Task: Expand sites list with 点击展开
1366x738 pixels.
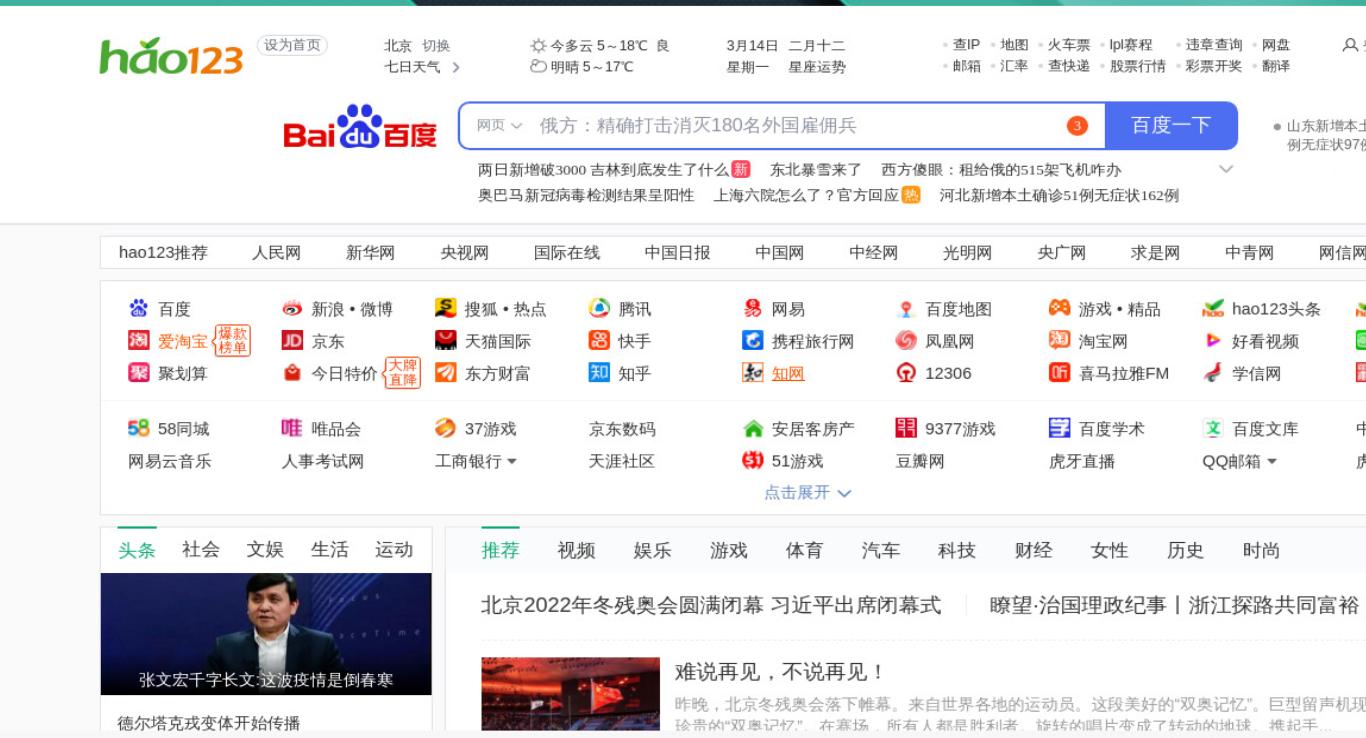Action: (x=807, y=492)
